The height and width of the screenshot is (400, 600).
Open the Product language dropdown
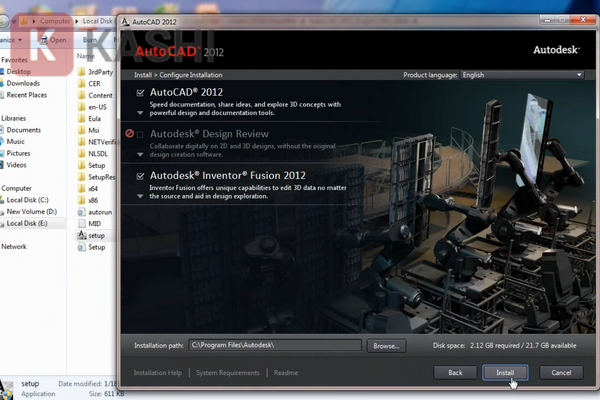point(522,75)
